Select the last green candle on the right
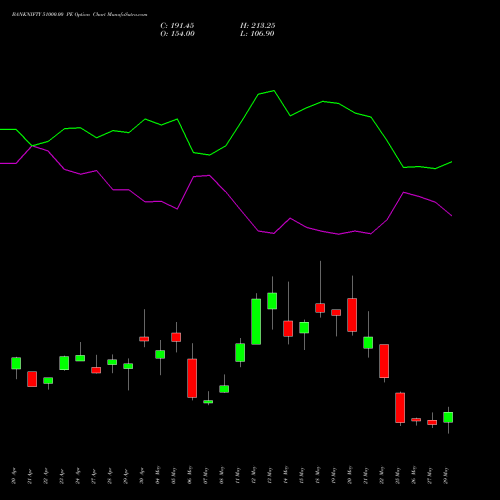 pos(448,417)
